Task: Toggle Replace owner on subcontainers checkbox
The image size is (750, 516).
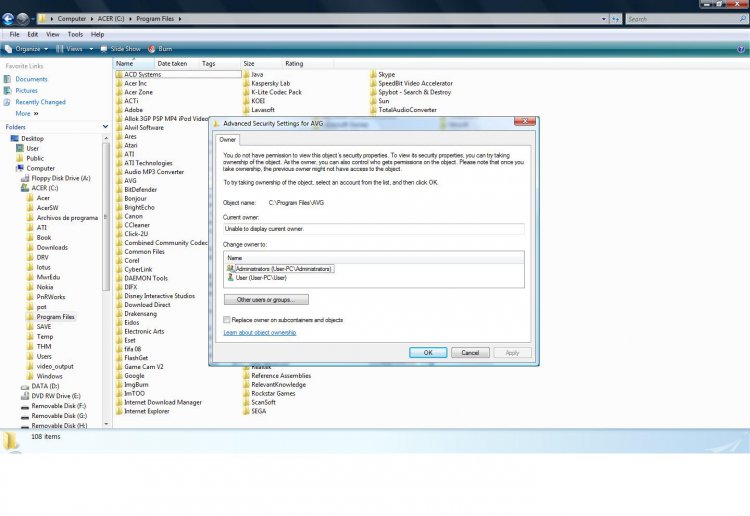Action: click(x=227, y=320)
